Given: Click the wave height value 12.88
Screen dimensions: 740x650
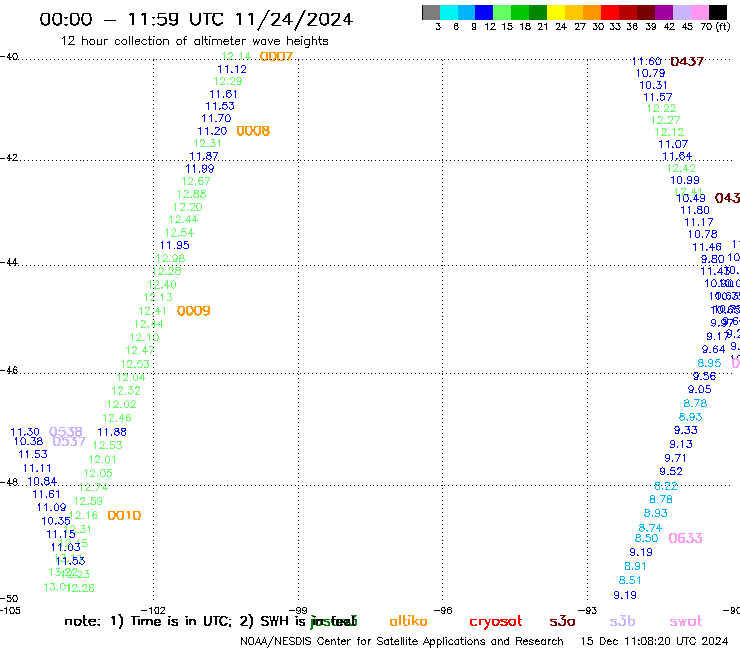Looking at the screenshot, I should (192, 194).
